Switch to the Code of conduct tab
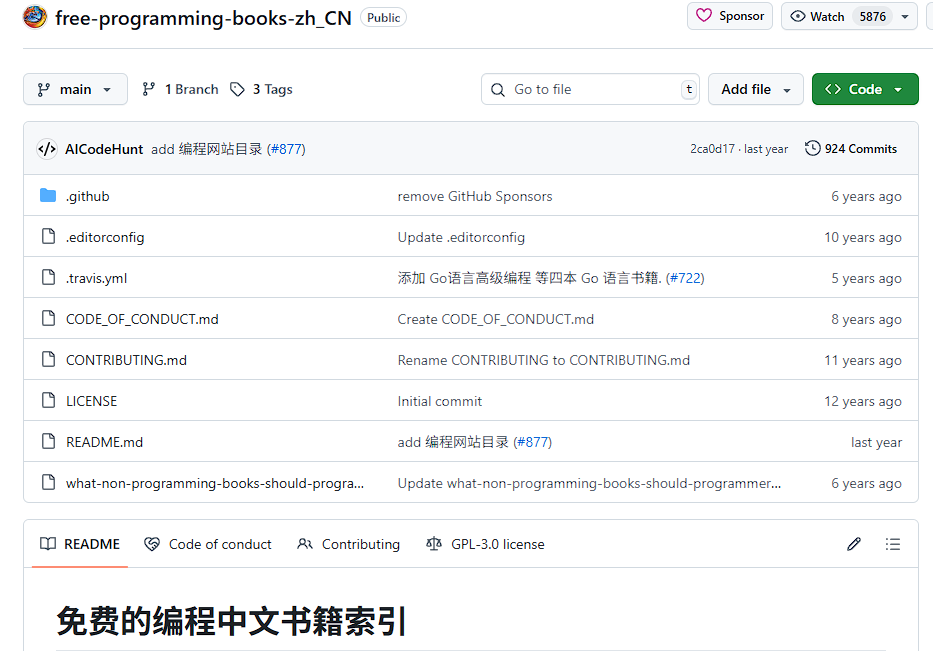Viewport: 933px width, 651px height. point(208,544)
